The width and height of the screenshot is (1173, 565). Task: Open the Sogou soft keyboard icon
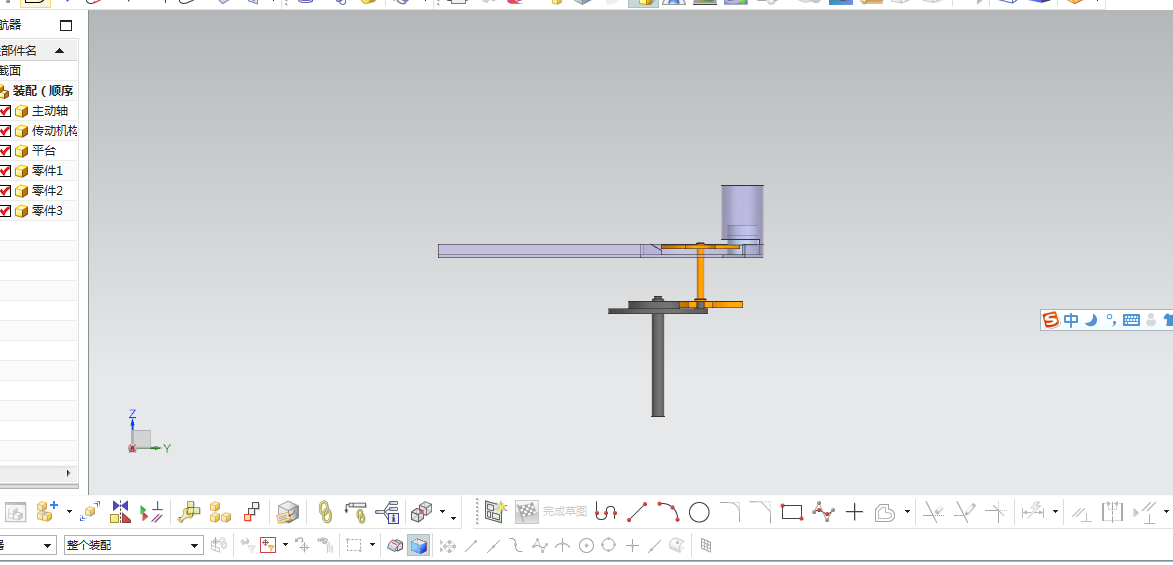coord(1131,320)
